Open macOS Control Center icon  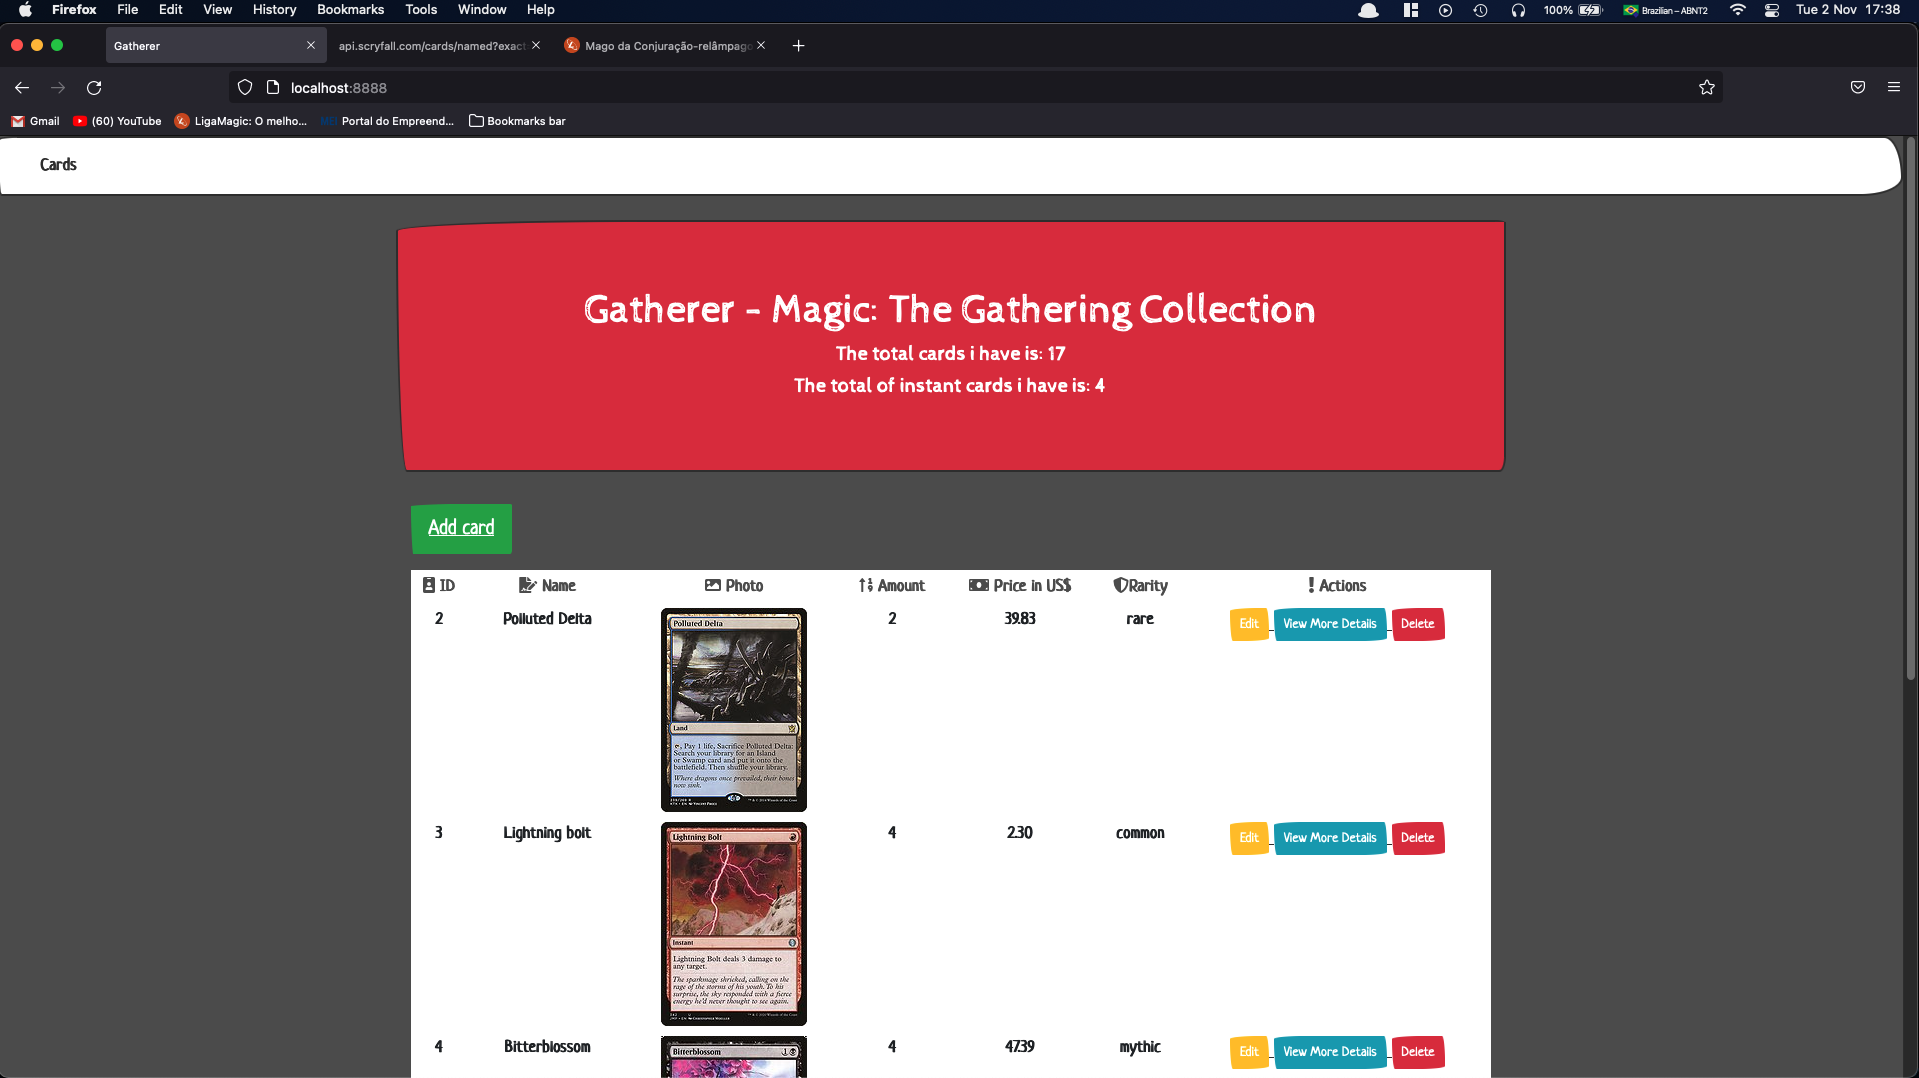(1771, 10)
